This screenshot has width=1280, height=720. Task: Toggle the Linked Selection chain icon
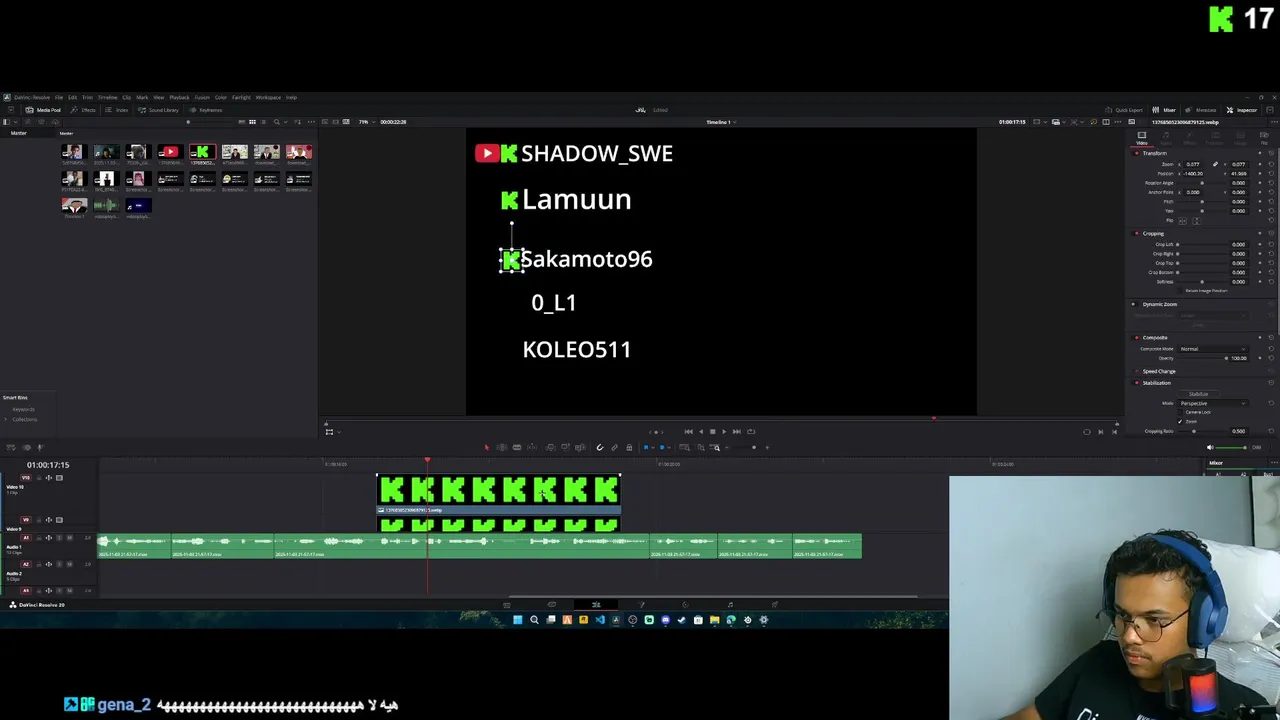(x=614, y=447)
